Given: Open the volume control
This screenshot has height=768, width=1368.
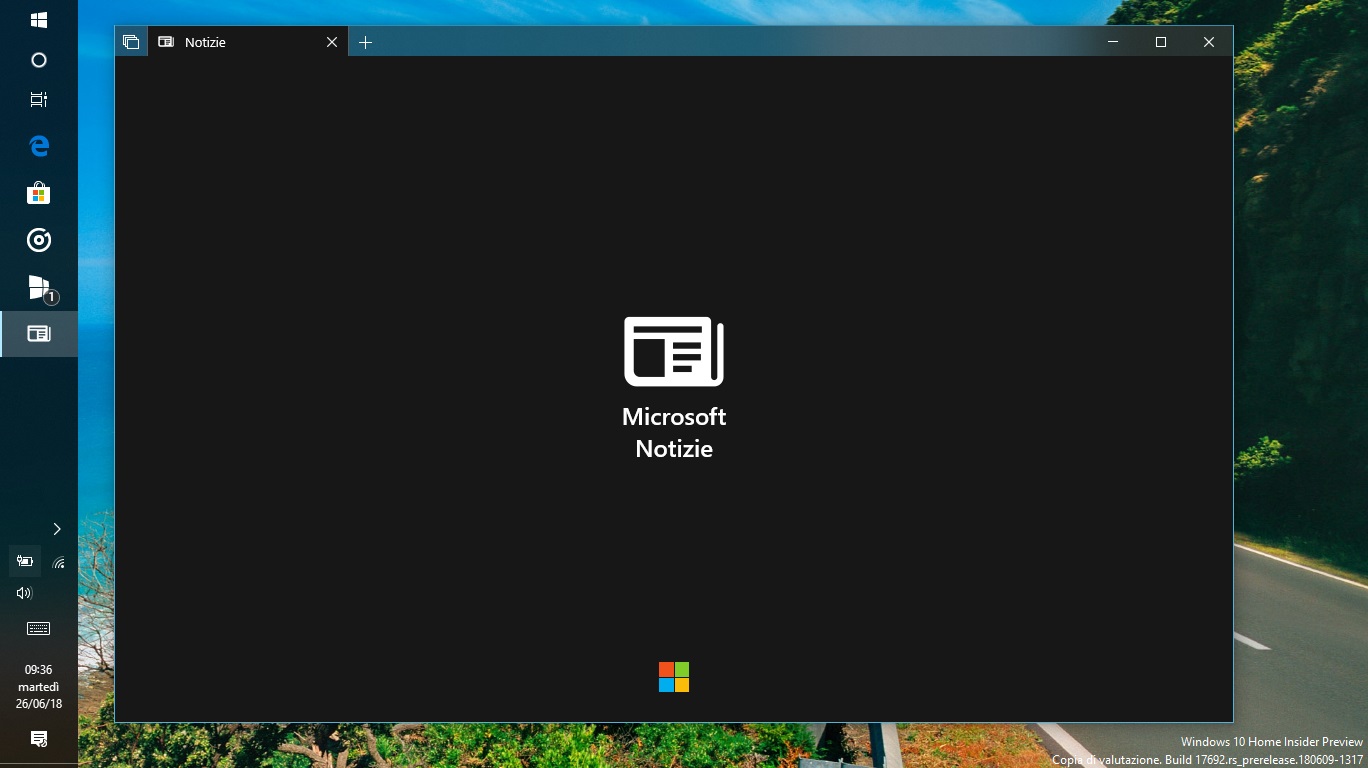Looking at the screenshot, I should (x=25, y=593).
